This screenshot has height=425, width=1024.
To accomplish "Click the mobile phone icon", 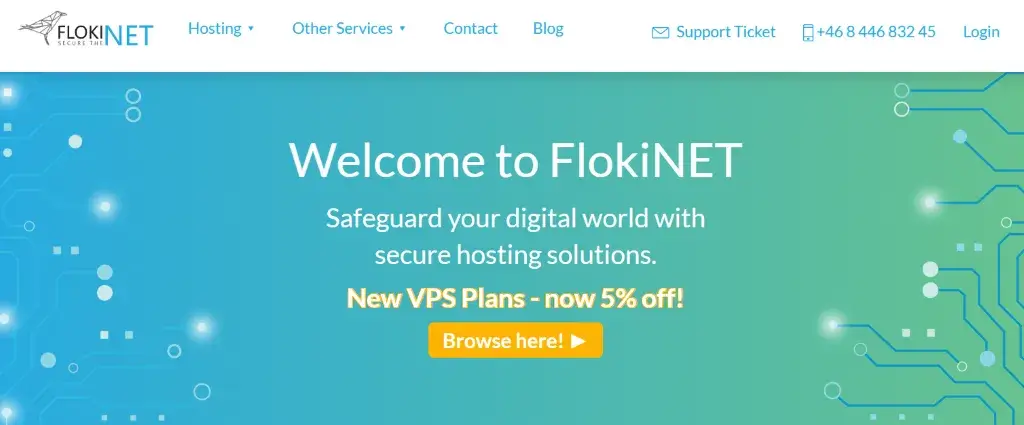I will tap(807, 32).
